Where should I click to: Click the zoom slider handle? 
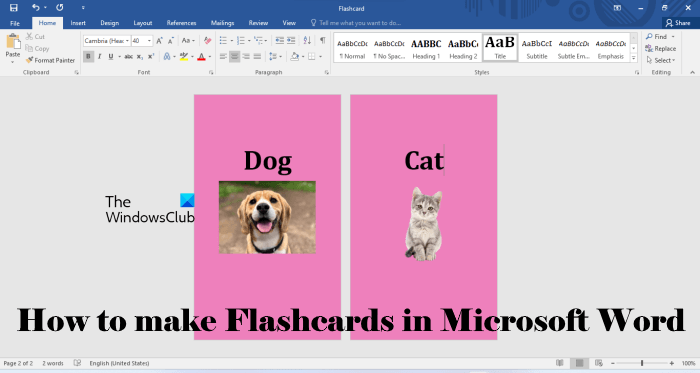pyautogui.click(x=642, y=364)
